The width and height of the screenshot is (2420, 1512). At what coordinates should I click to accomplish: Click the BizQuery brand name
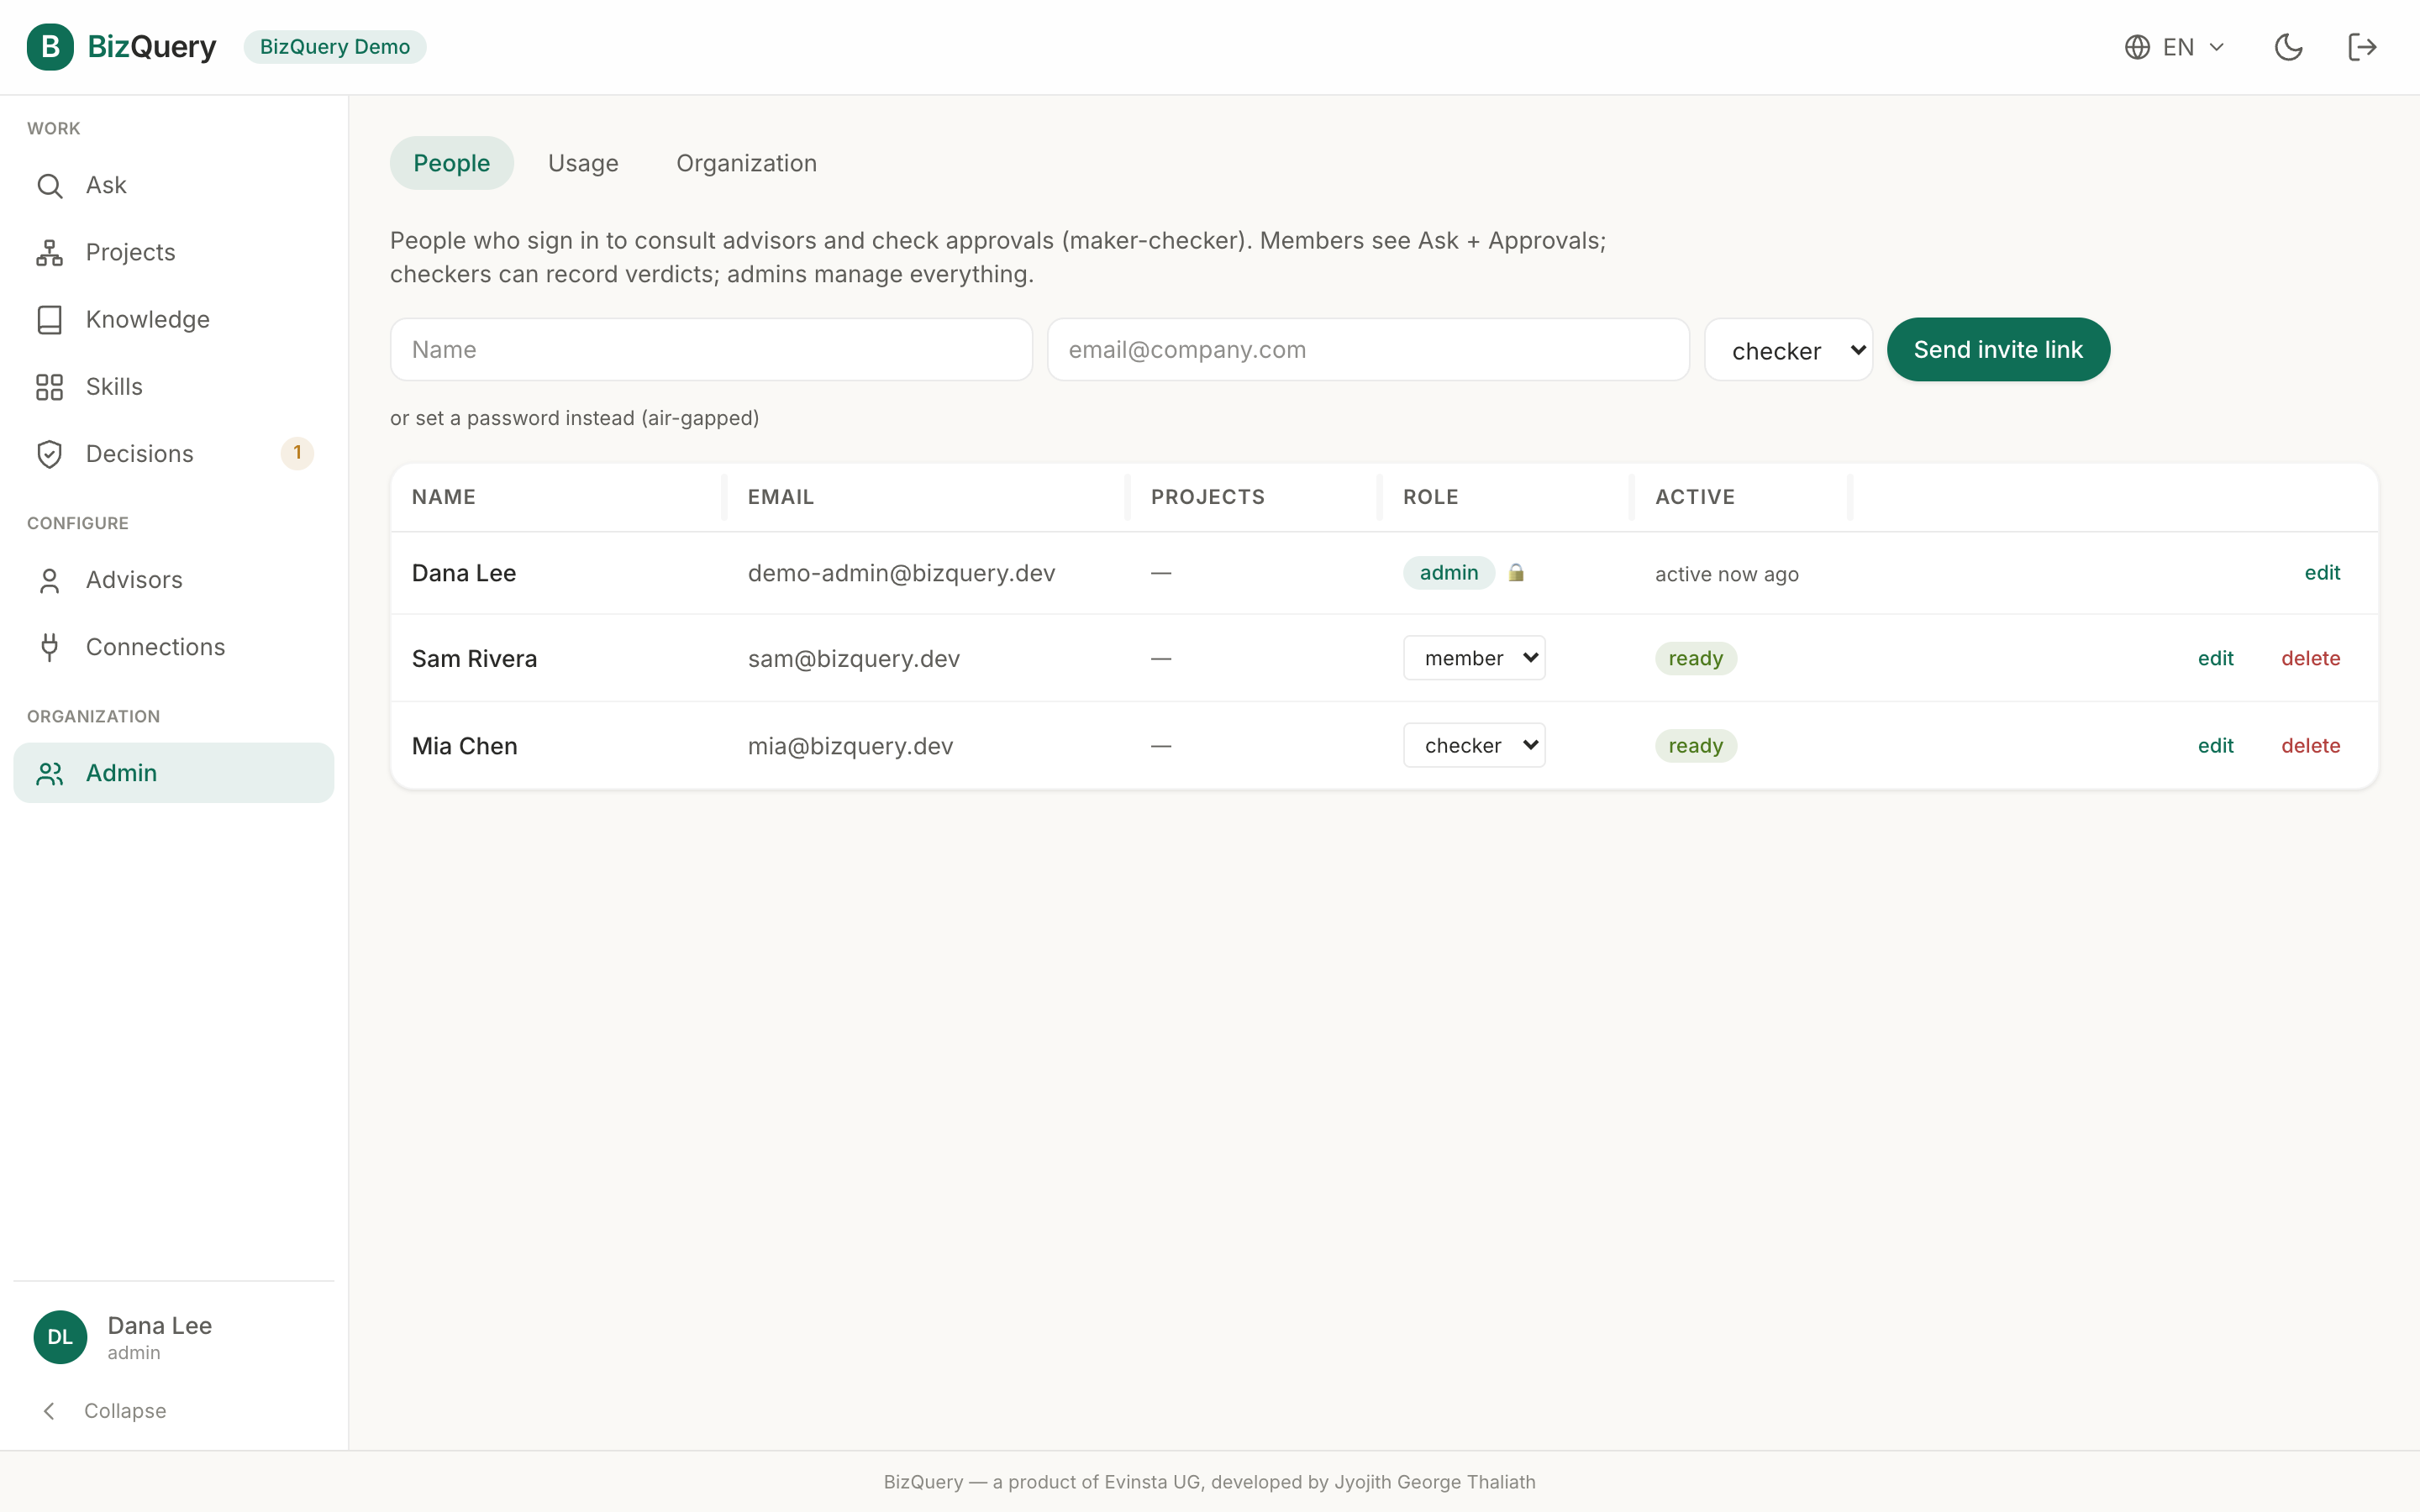click(152, 47)
